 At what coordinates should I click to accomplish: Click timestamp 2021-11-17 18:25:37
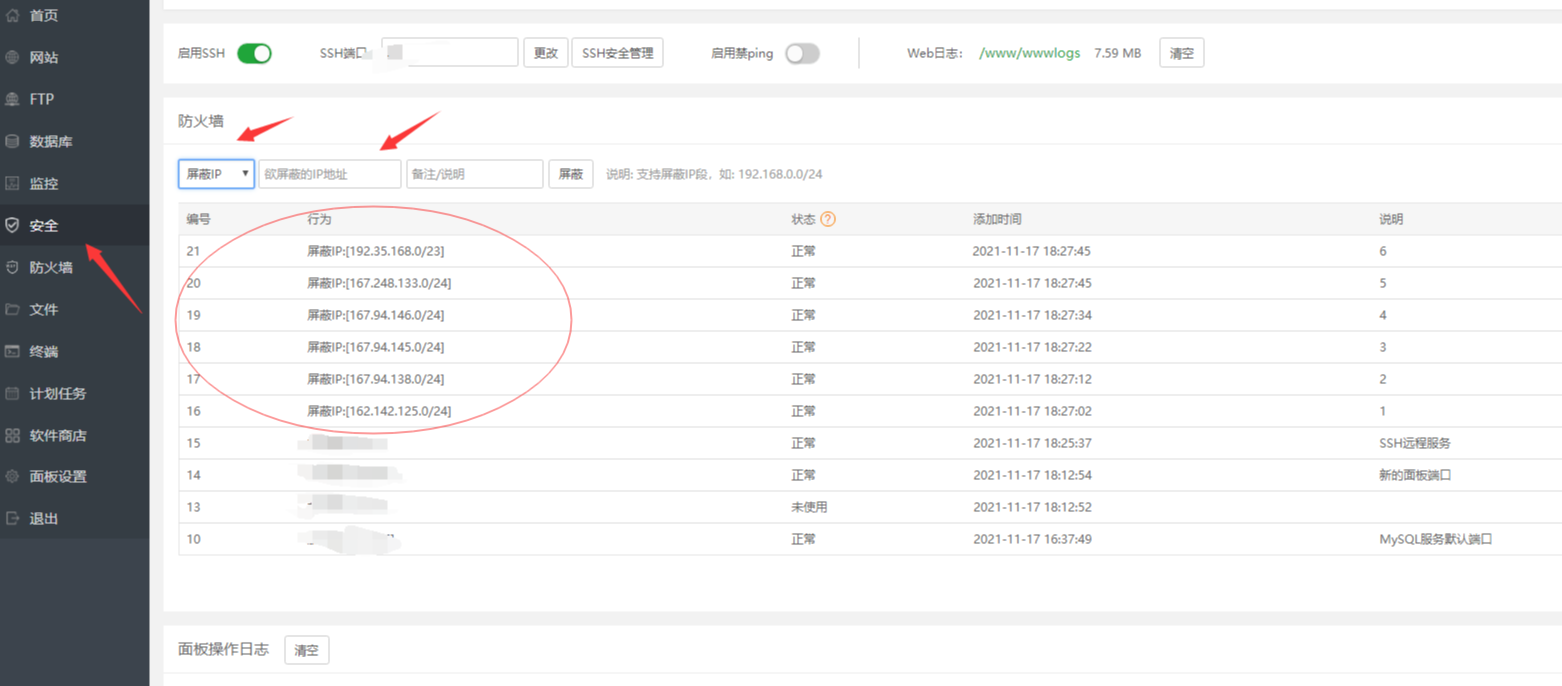1031,443
